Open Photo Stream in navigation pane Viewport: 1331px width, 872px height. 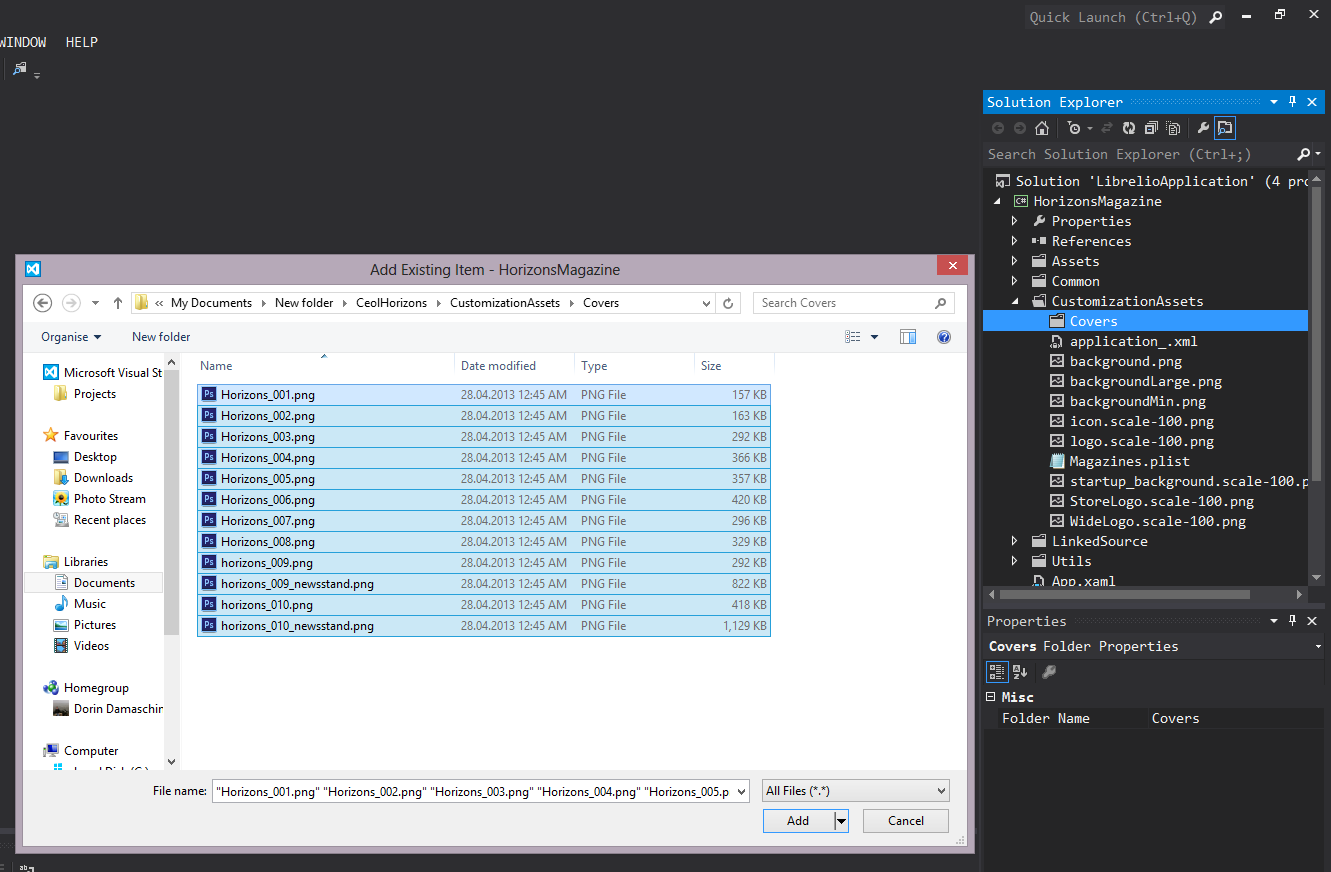click(x=109, y=499)
